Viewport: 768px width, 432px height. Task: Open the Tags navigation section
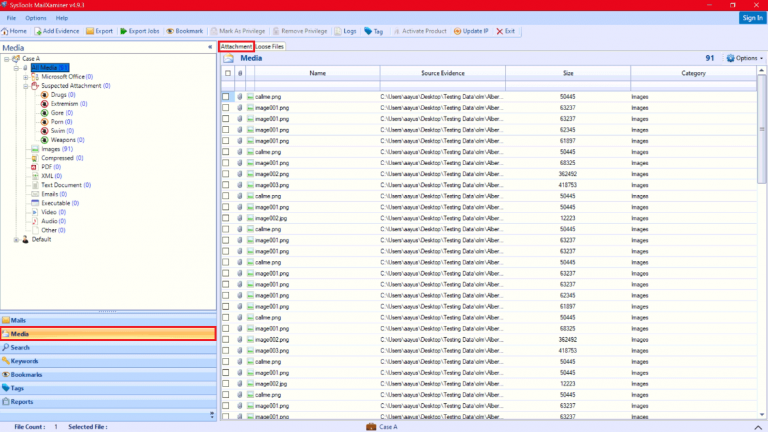click(x=108, y=388)
